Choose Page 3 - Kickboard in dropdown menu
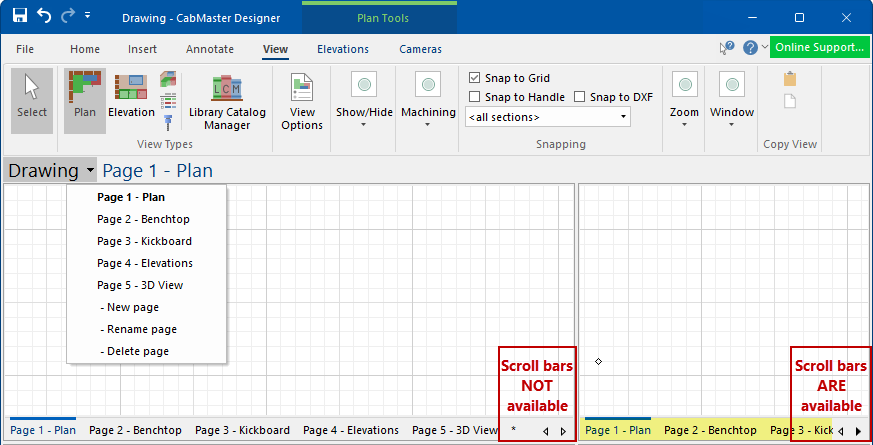The image size is (873, 445). (x=146, y=241)
